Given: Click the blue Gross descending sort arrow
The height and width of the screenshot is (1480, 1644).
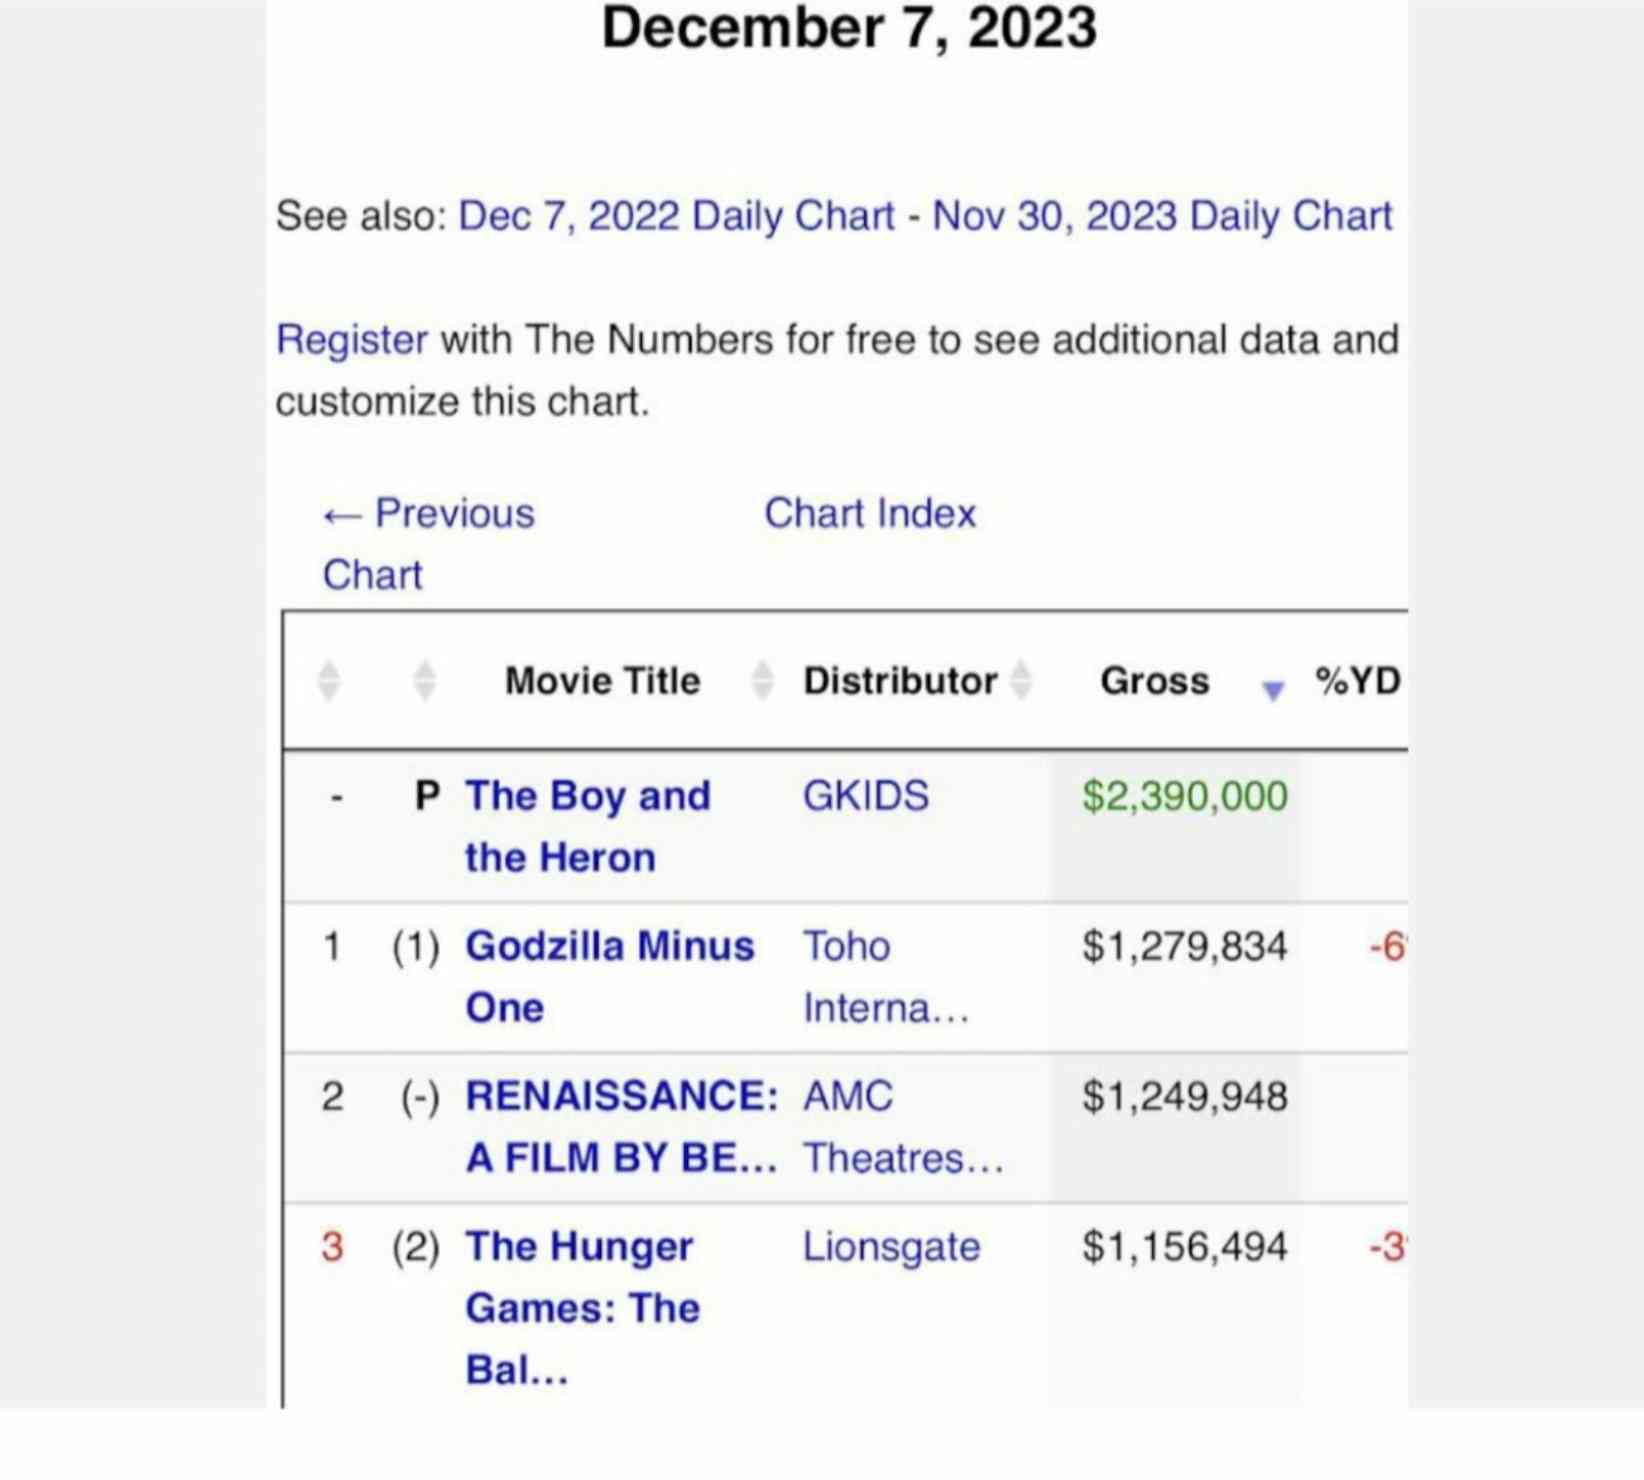Looking at the screenshot, I should [x=1272, y=690].
